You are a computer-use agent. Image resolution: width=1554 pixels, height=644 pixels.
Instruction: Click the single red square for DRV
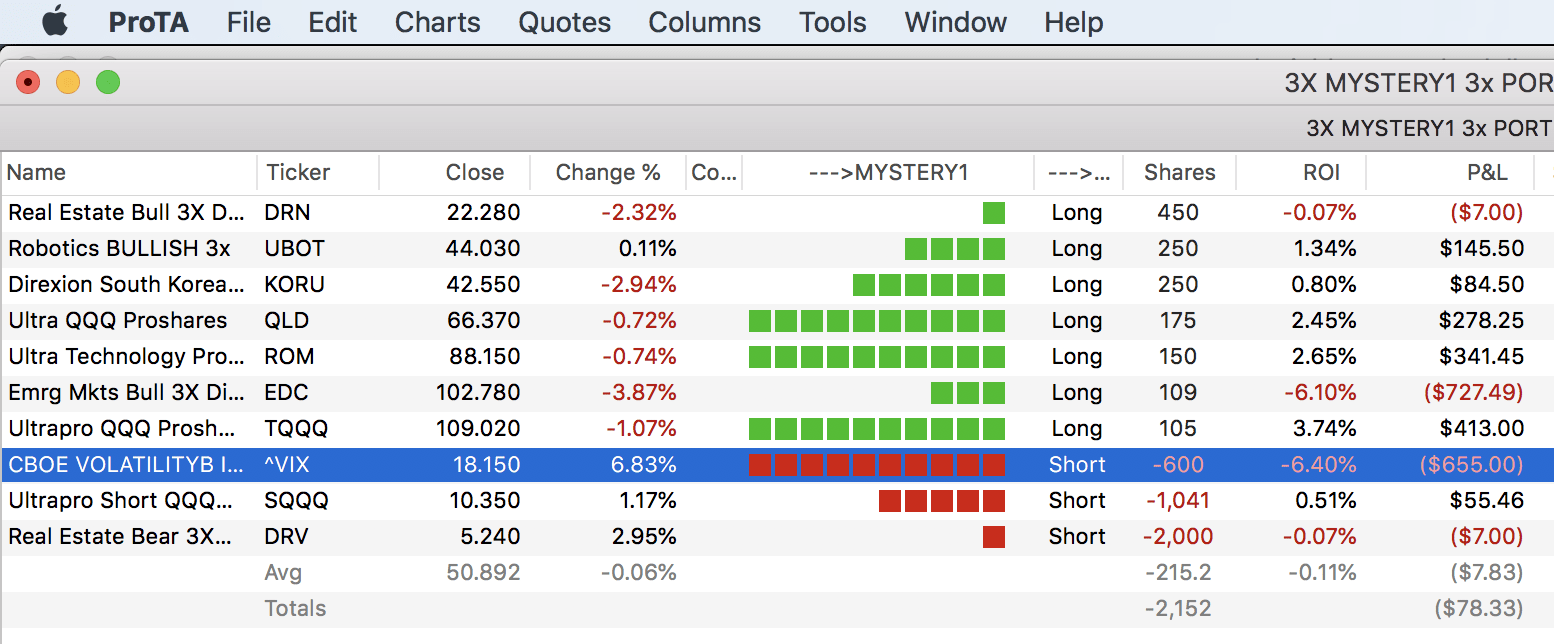[x=993, y=537]
